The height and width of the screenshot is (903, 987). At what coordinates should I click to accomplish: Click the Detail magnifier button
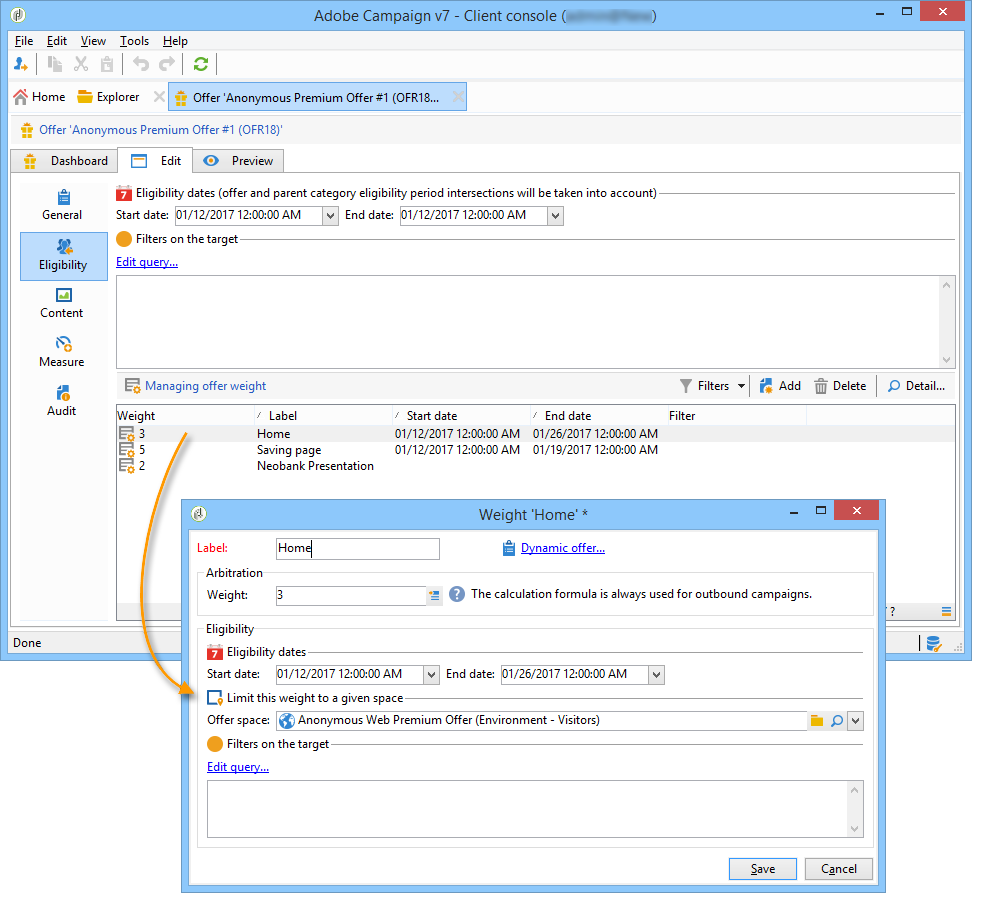tap(916, 386)
